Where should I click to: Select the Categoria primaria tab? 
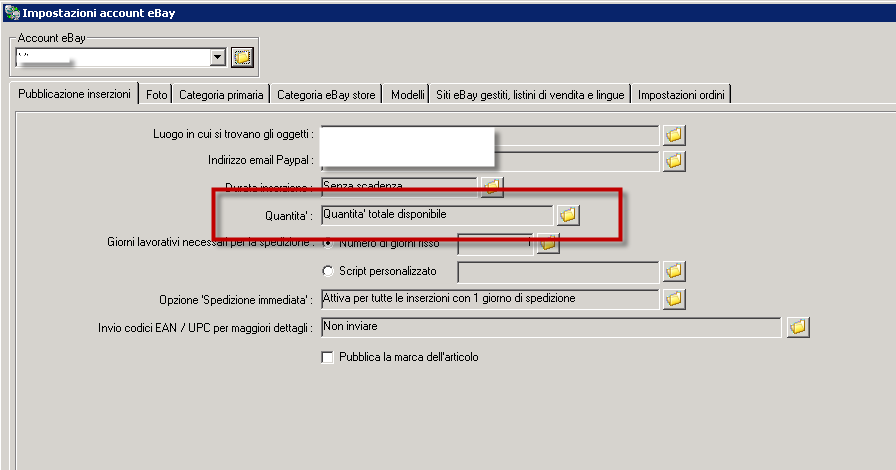pos(221,95)
